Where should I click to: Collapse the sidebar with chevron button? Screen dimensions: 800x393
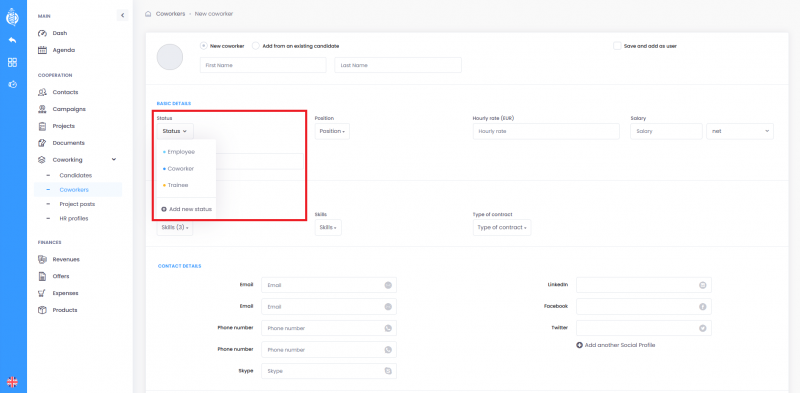point(122,16)
